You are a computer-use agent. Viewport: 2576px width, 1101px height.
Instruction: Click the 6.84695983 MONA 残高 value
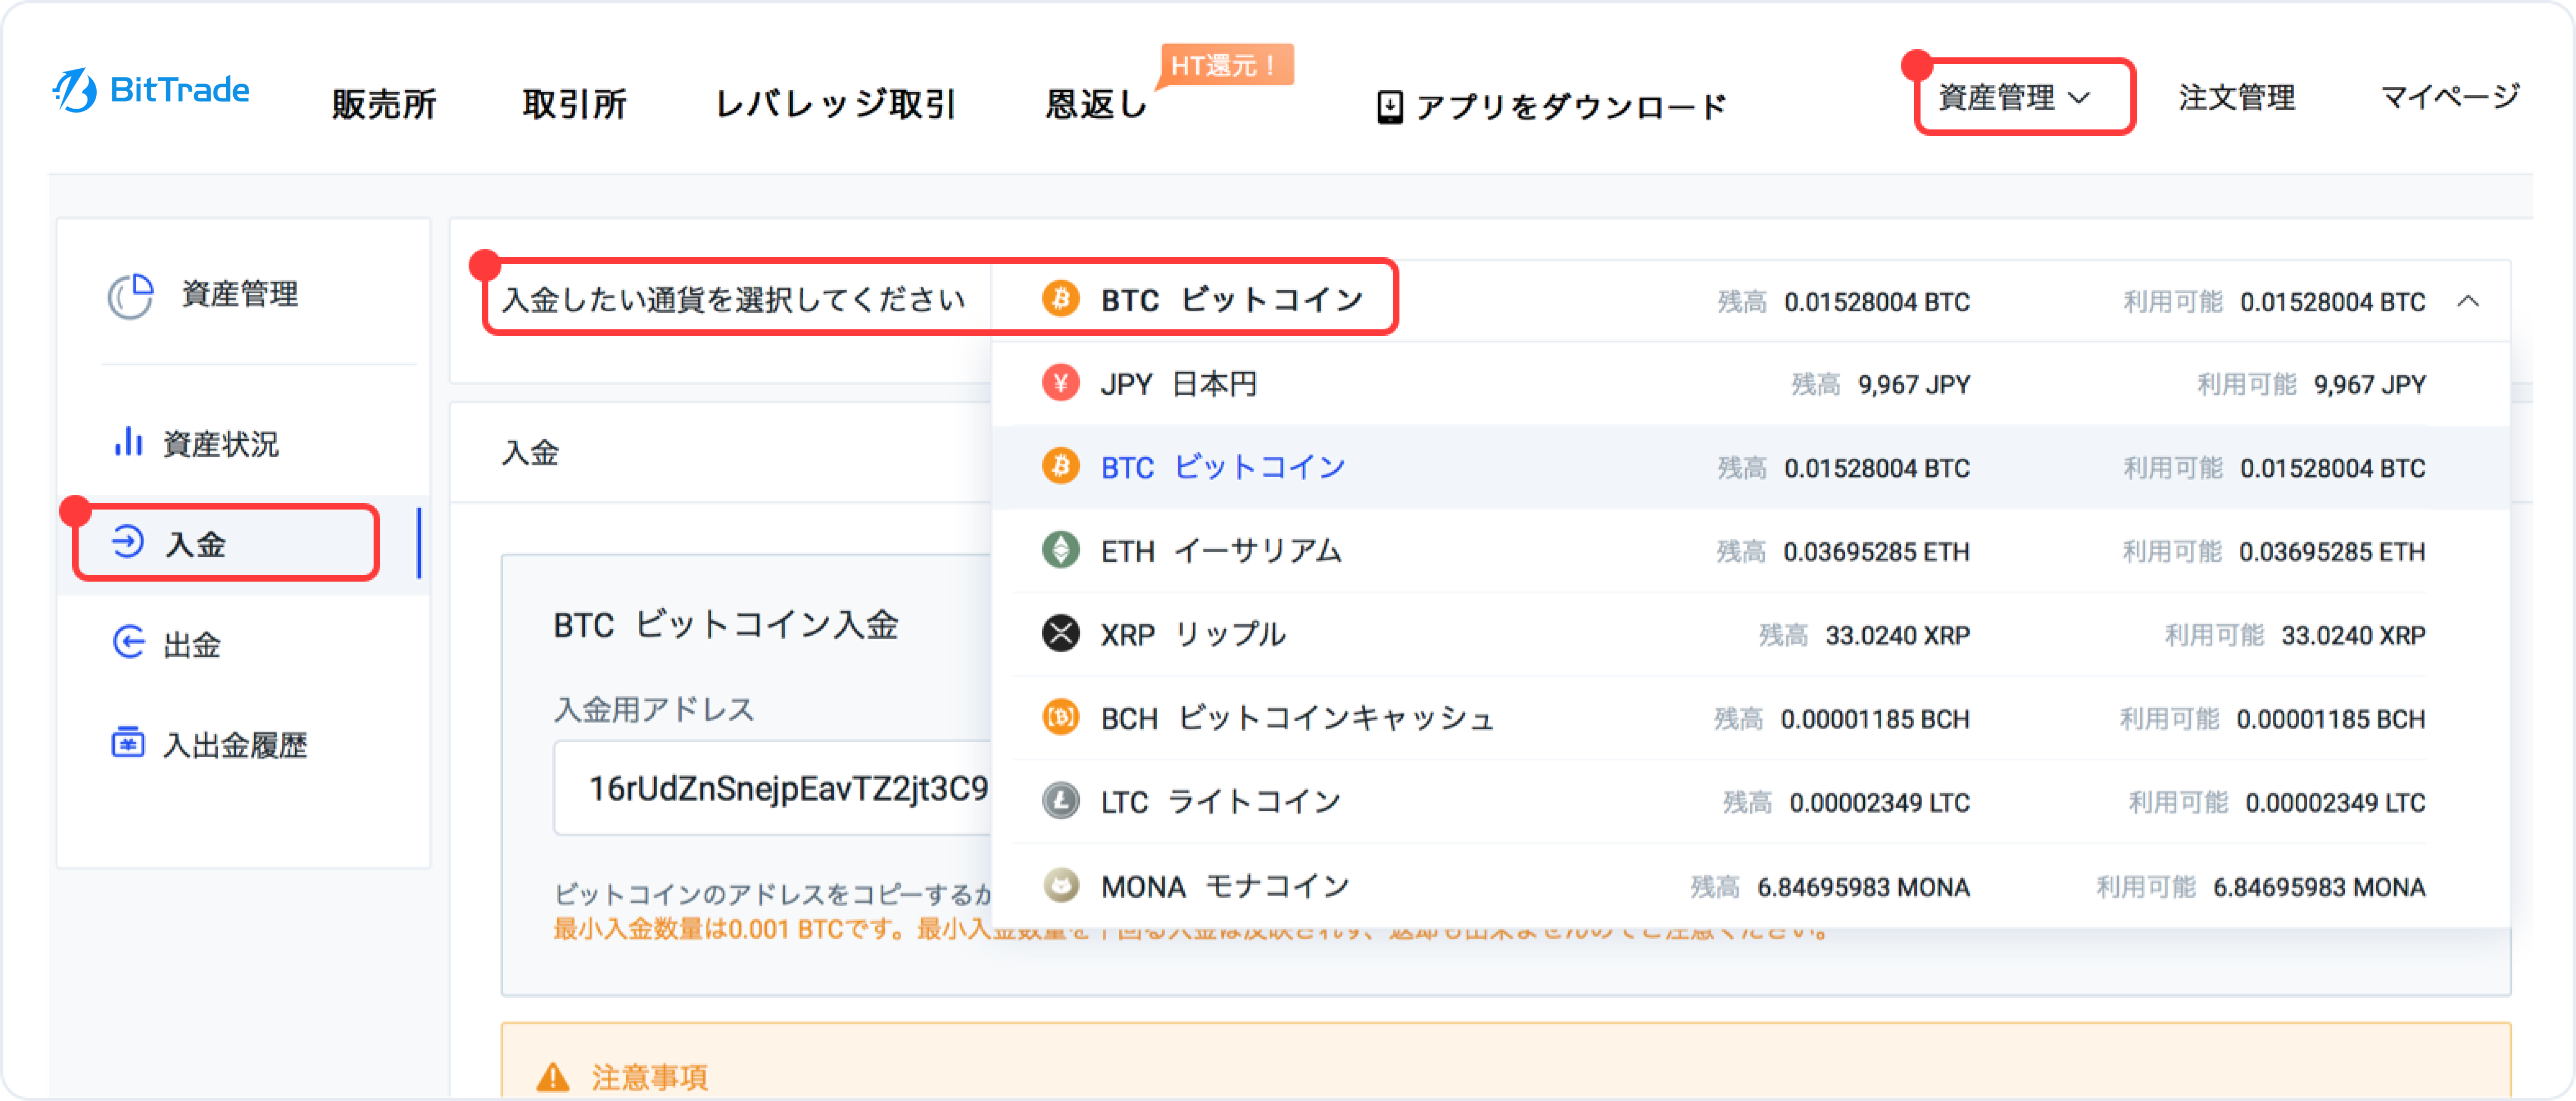click(x=1863, y=887)
